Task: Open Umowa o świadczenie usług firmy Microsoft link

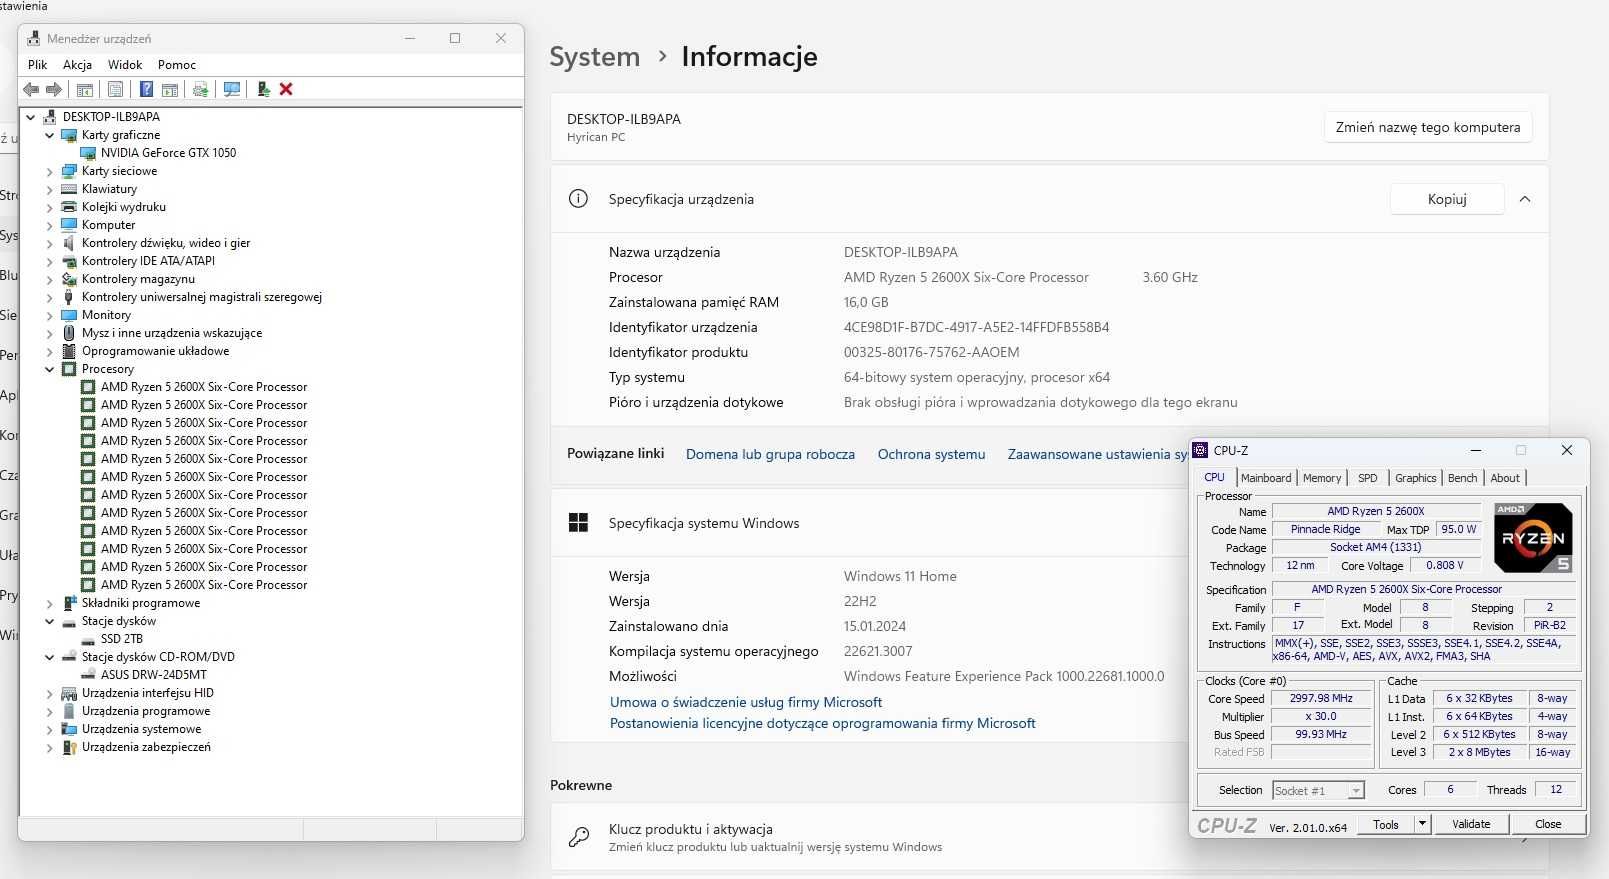Action: coord(746,702)
